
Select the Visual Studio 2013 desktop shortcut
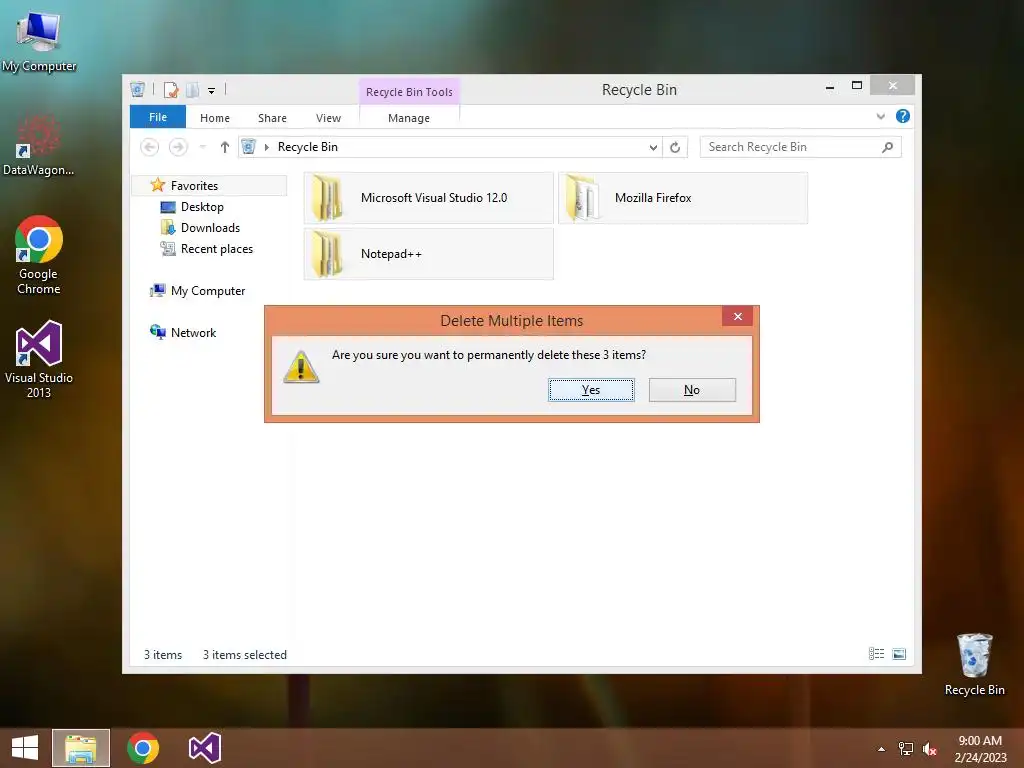pyautogui.click(x=39, y=359)
